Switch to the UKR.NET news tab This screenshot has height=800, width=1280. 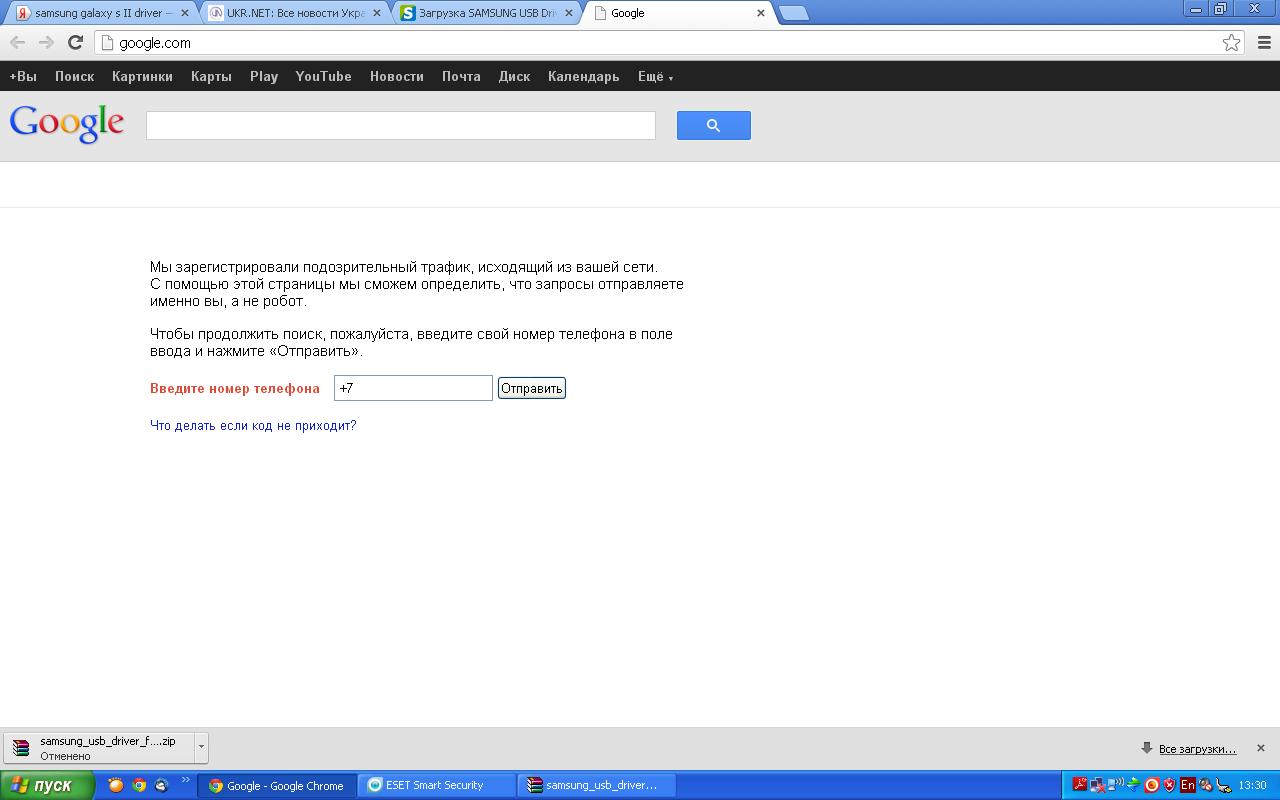pyautogui.click(x=295, y=13)
